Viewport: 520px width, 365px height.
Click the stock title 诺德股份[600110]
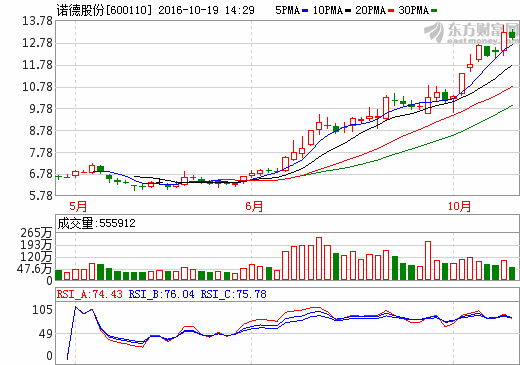click(x=104, y=10)
